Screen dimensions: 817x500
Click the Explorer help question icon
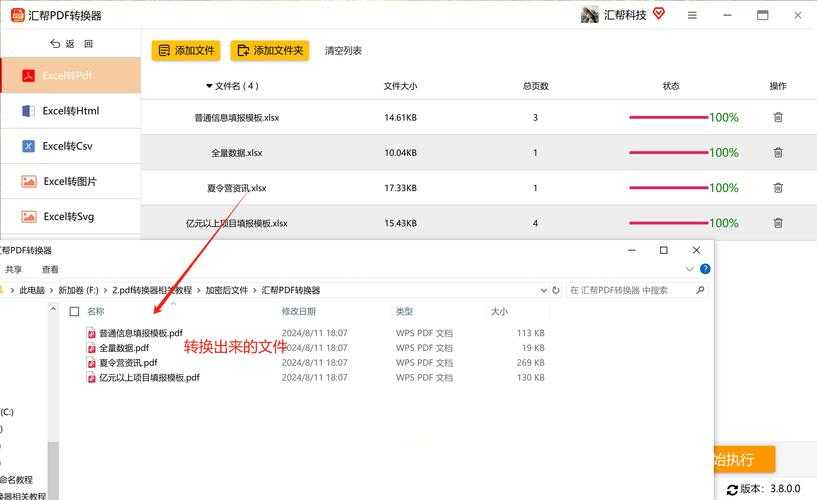point(705,269)
